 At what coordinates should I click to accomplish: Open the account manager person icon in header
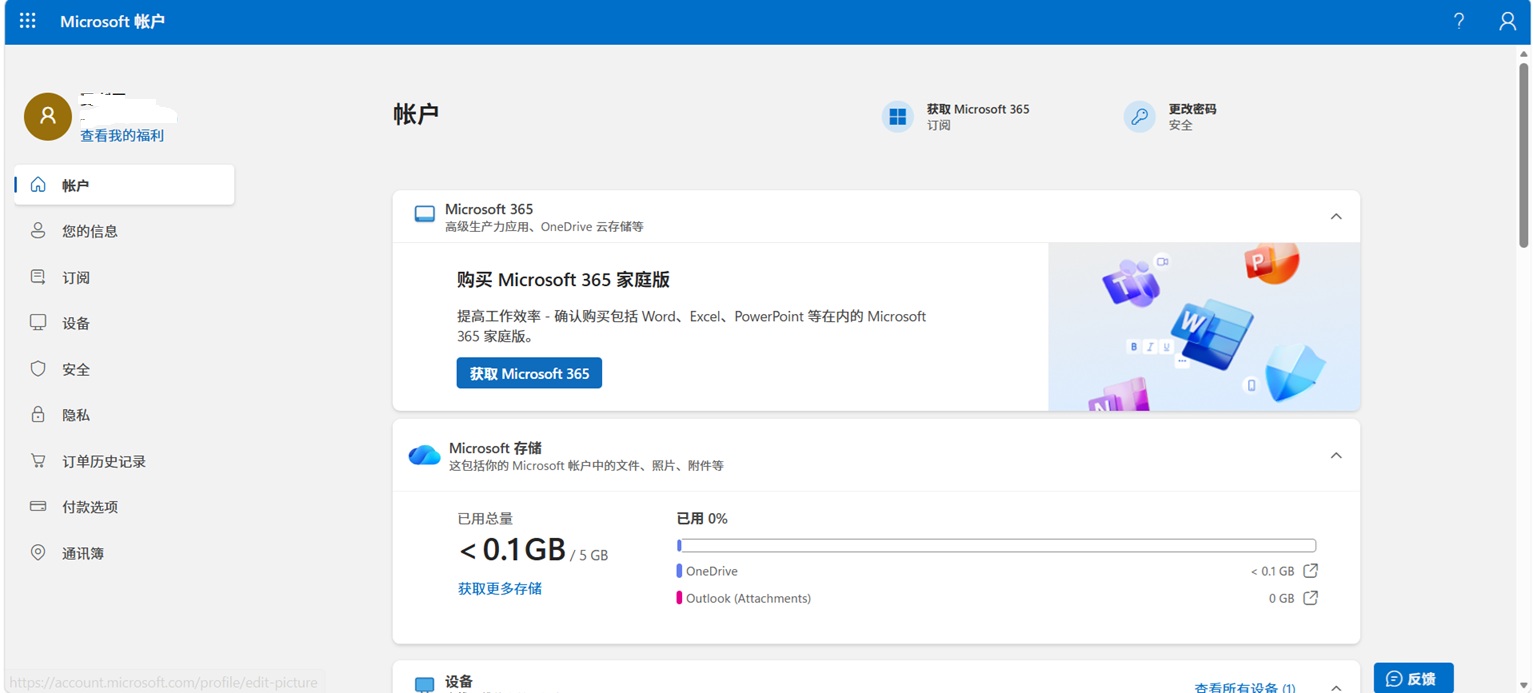[x=1508, y=21]
